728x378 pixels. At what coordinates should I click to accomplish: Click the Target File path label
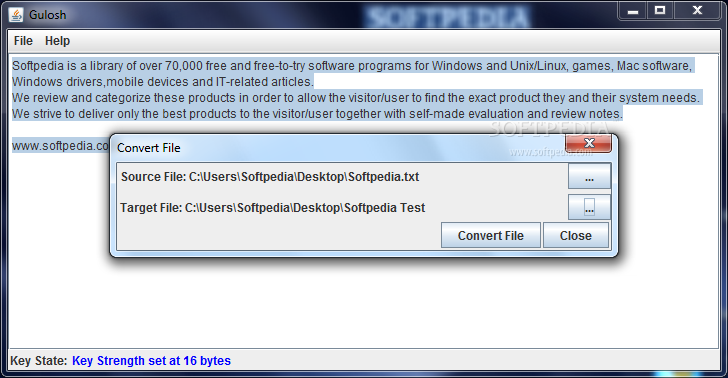click(x=273, y=208)
